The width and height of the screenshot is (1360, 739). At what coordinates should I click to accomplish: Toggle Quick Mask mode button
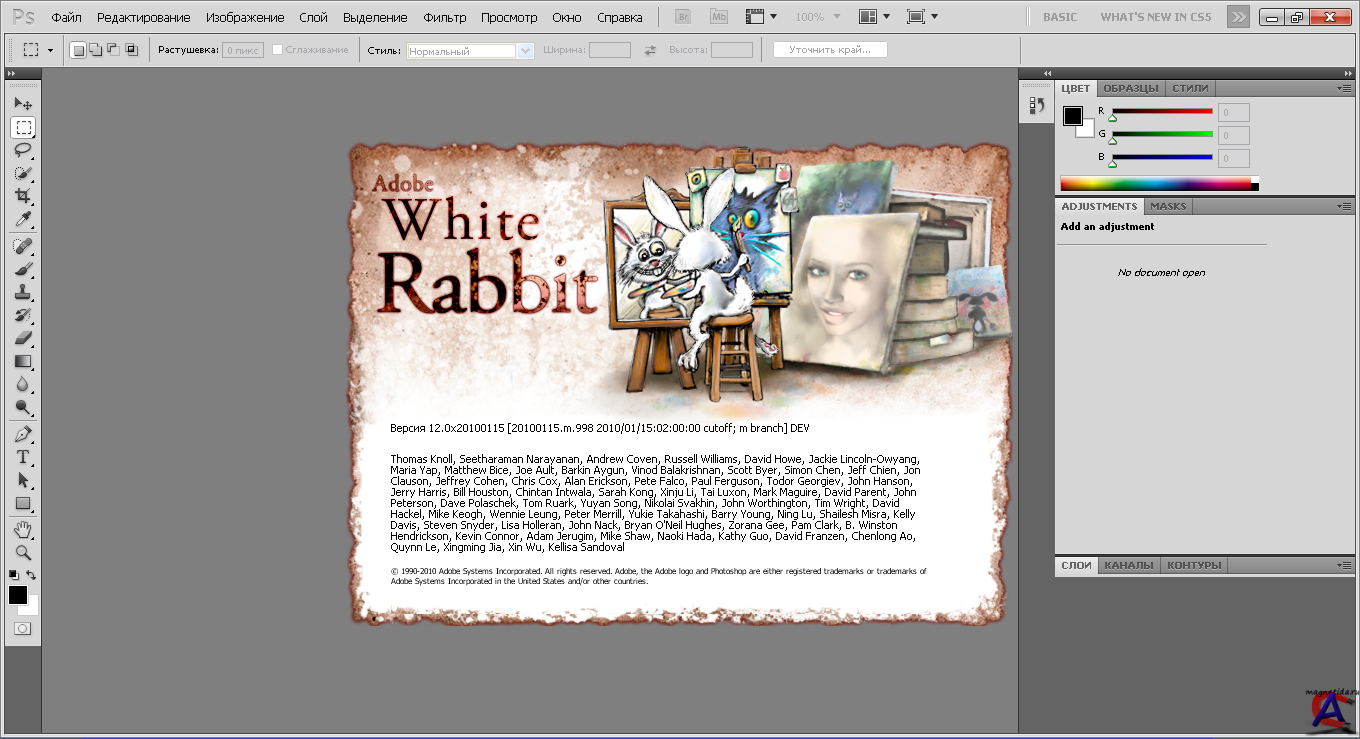tap(23, 629)
